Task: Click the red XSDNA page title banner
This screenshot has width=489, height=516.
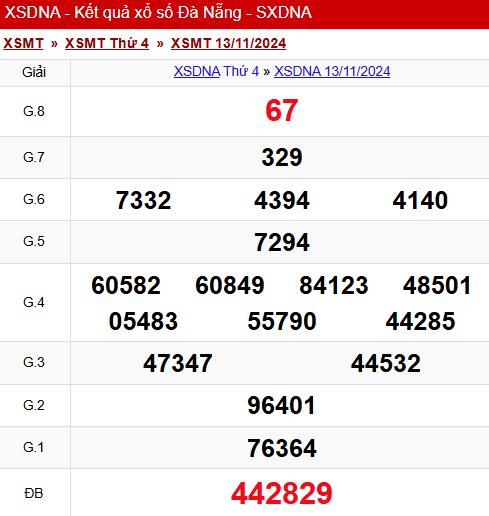Action: click(244, 14)
